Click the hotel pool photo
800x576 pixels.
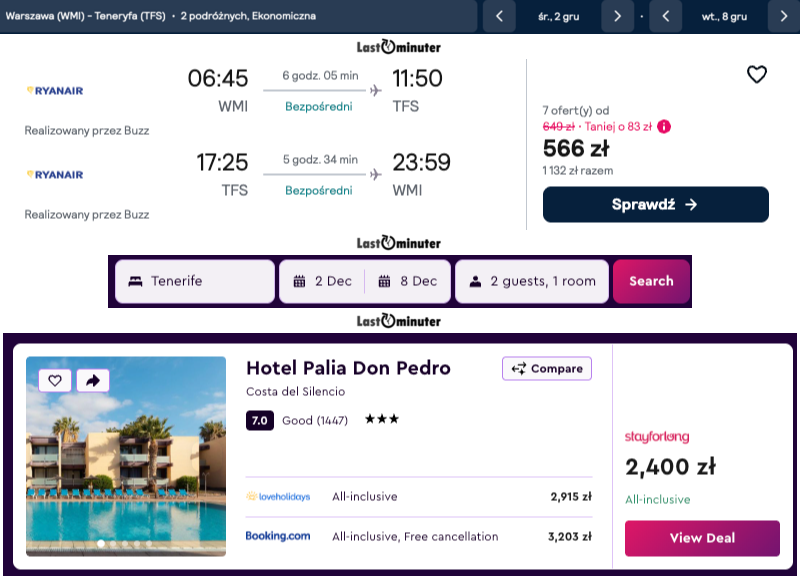(x=126, y=456)
